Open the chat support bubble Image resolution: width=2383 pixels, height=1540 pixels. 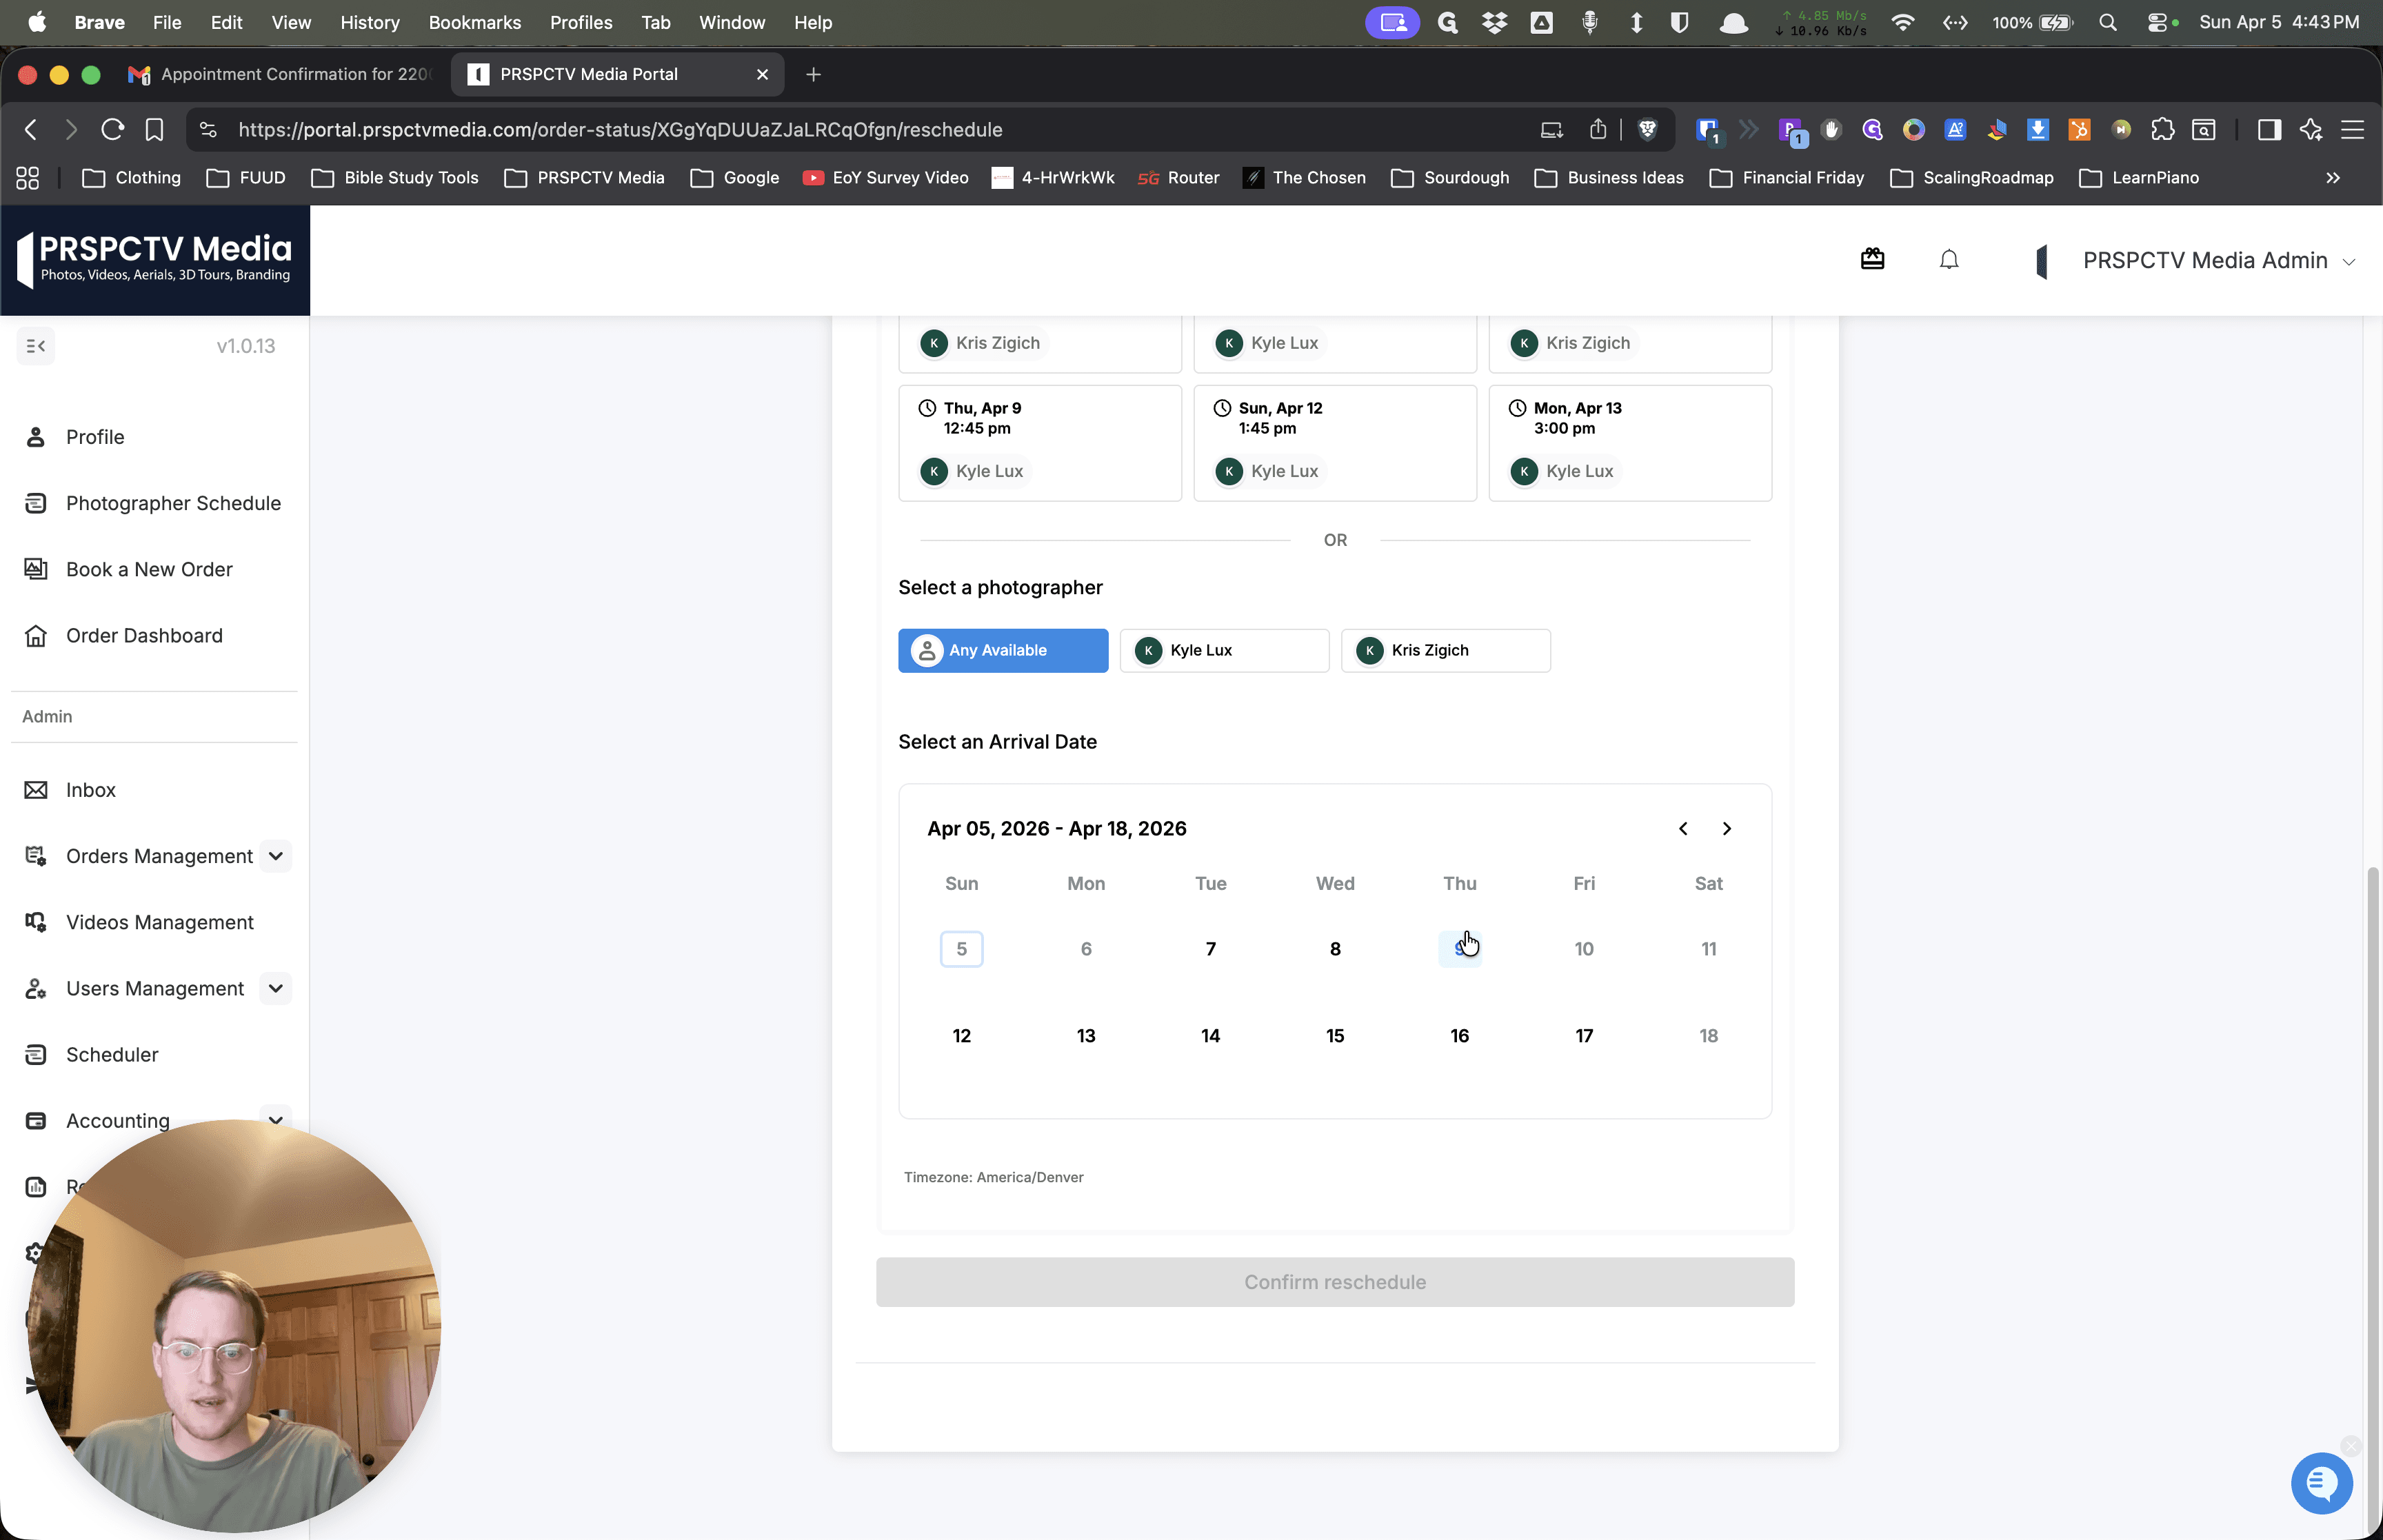(x=2321, y=1483)
